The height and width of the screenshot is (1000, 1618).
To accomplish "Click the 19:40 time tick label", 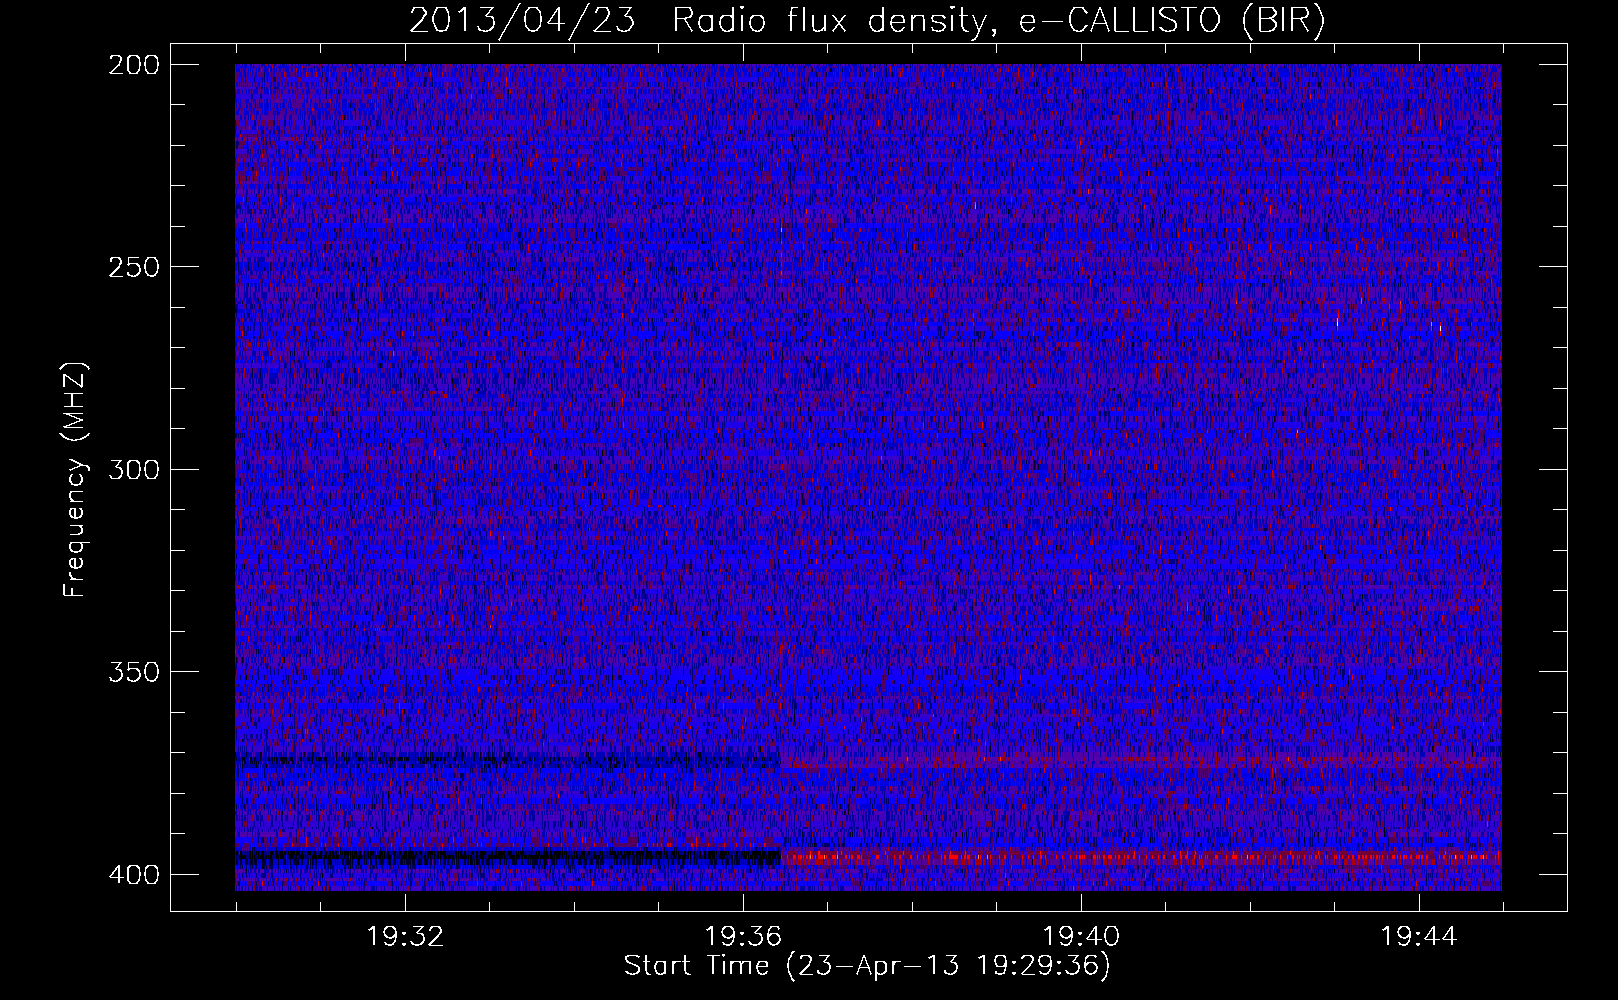I will pos(1081,937).
